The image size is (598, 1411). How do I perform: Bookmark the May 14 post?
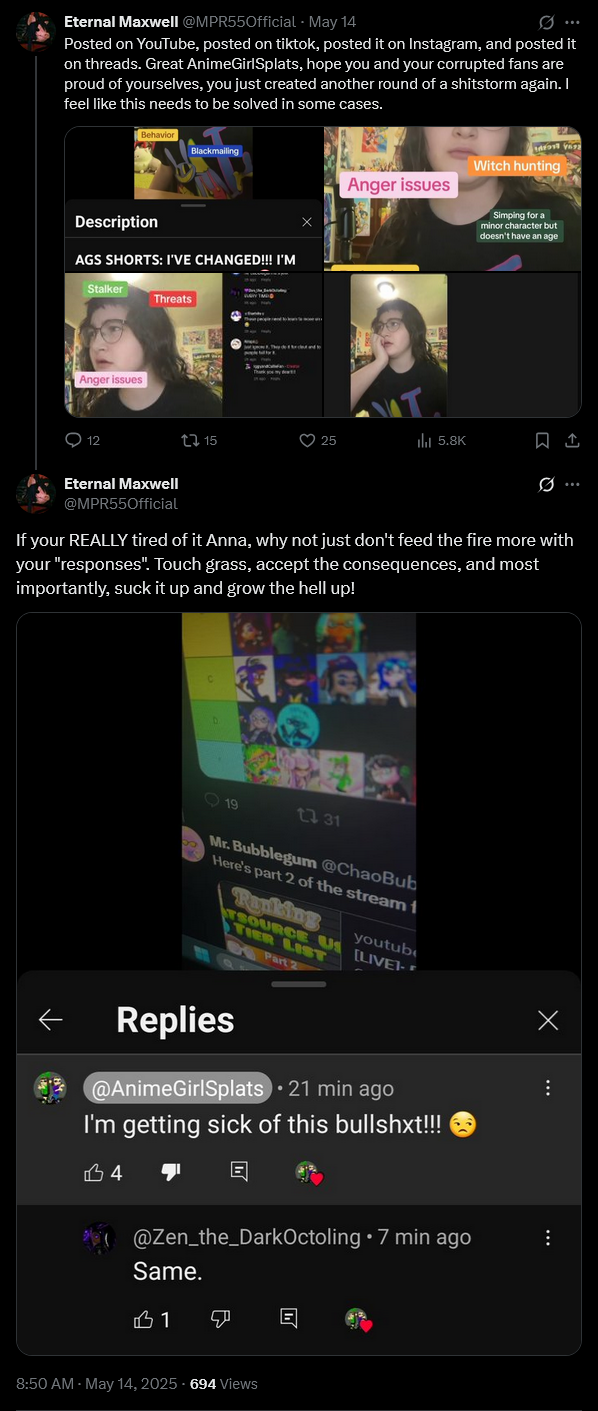[x=542, y=440]
